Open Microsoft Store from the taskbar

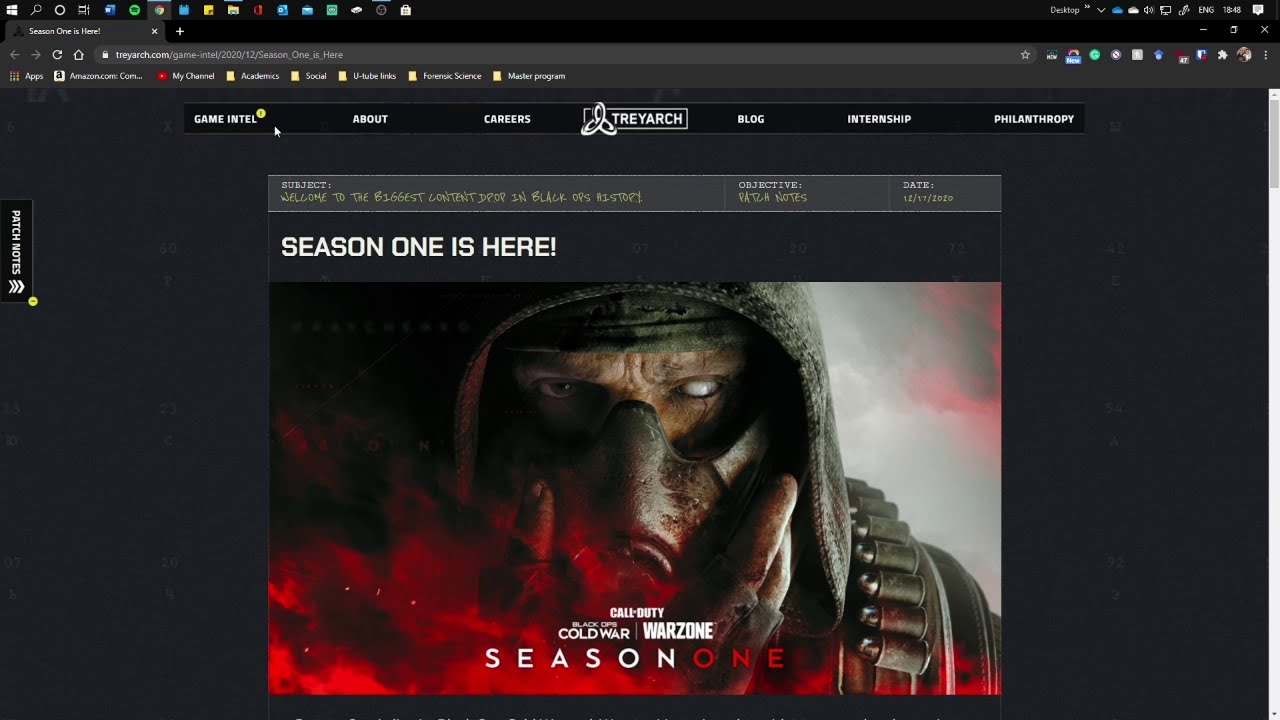click(405, 10)
